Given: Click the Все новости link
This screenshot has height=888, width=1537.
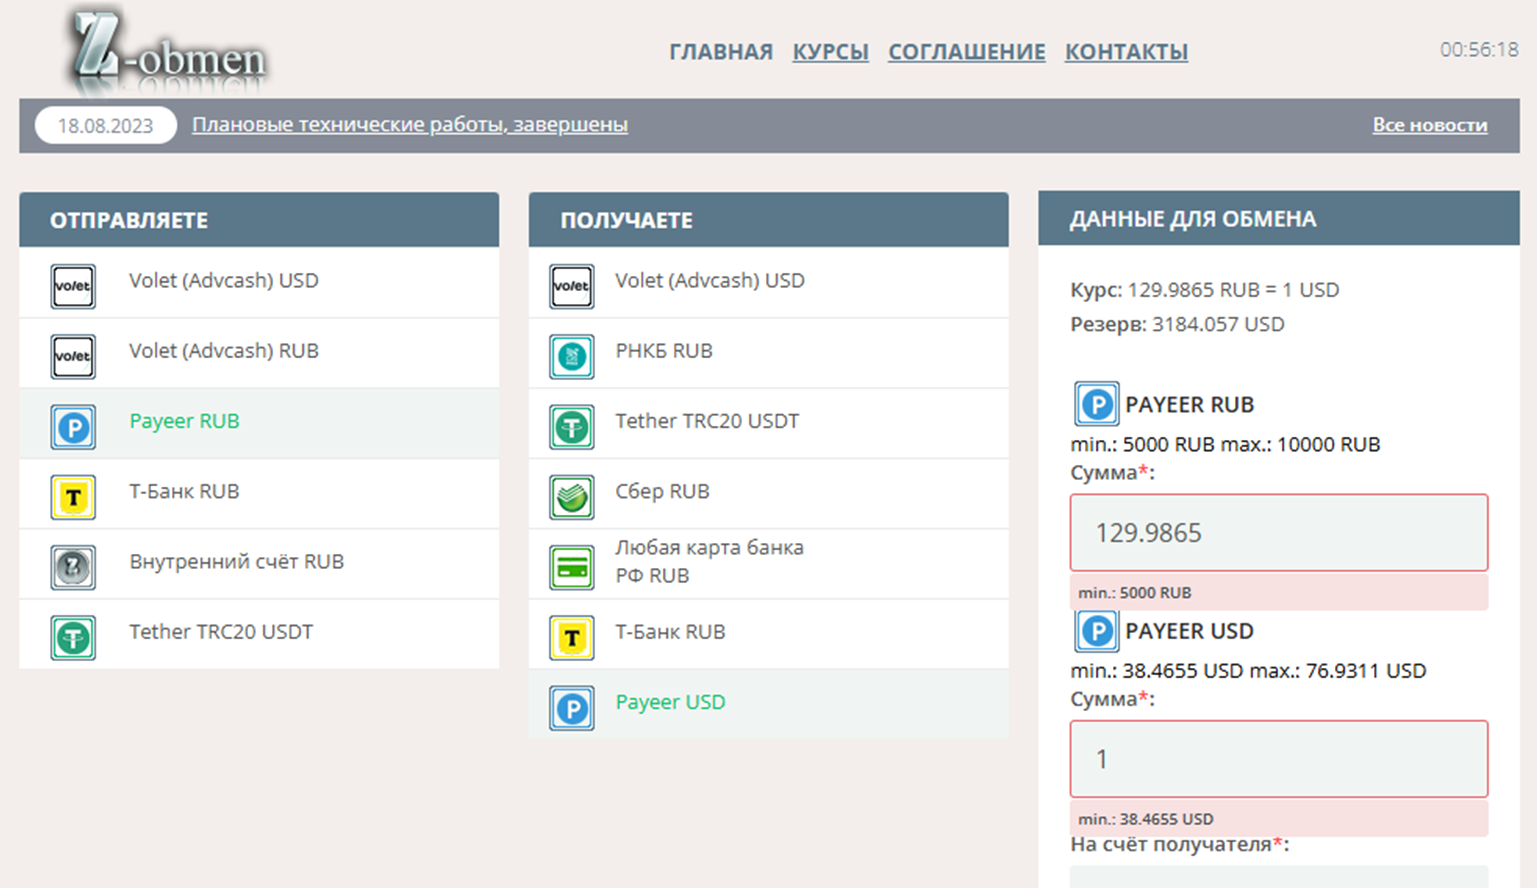Looking at the screenshot, I should pyautogui.click(x=1429, y=125).
